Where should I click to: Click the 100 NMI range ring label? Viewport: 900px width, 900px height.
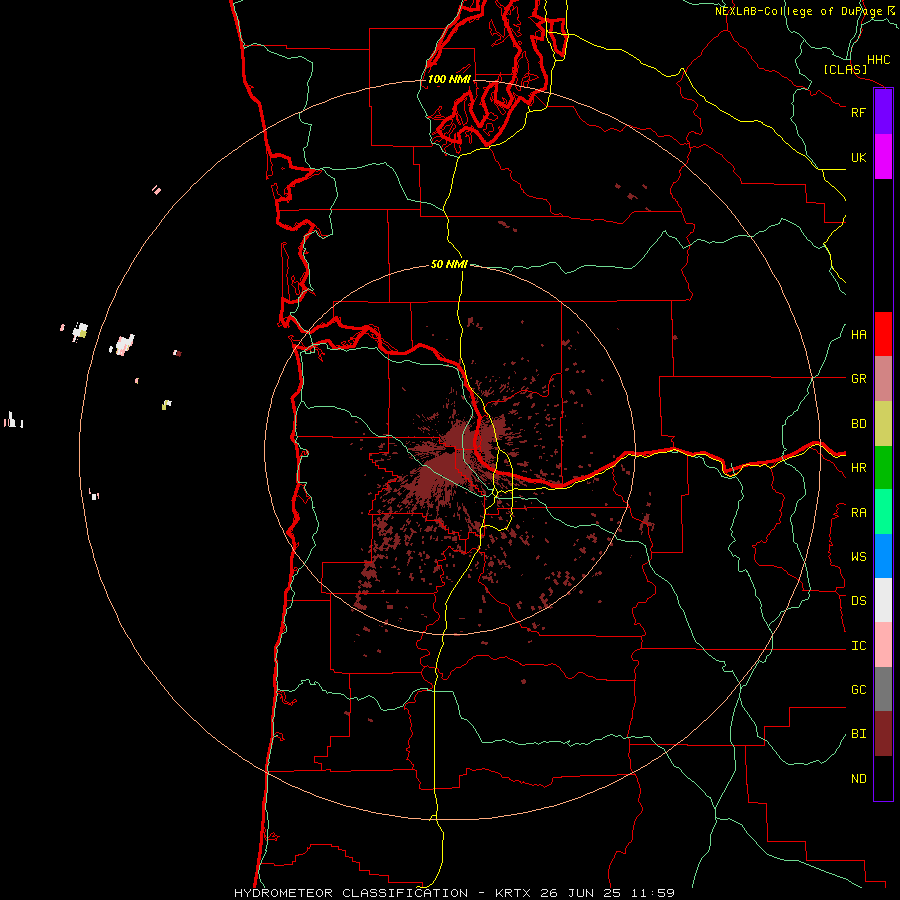coord(449,79)
